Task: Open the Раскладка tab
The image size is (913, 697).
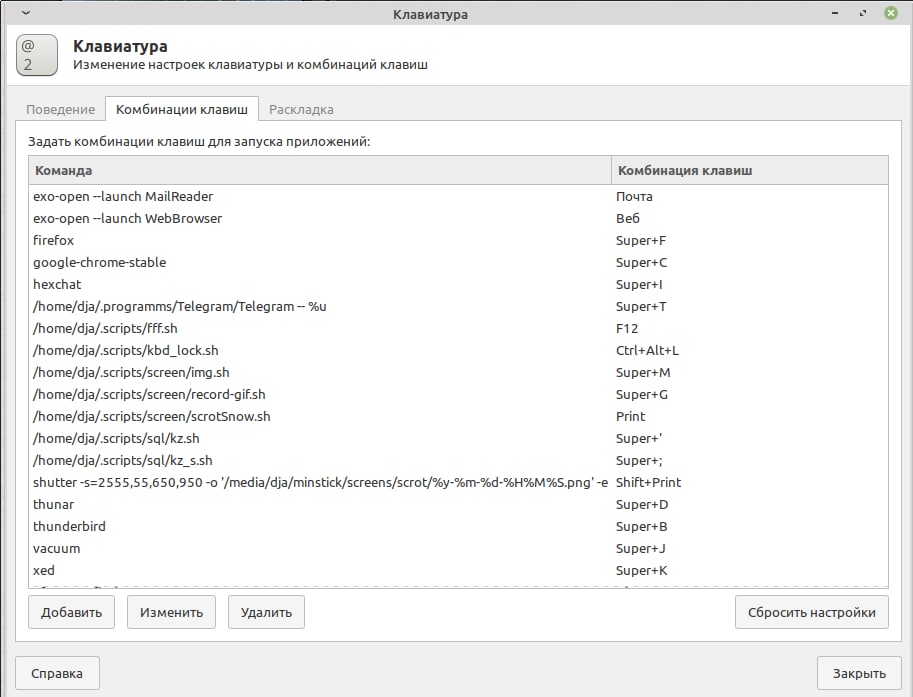Action: (x=301, y=109)
